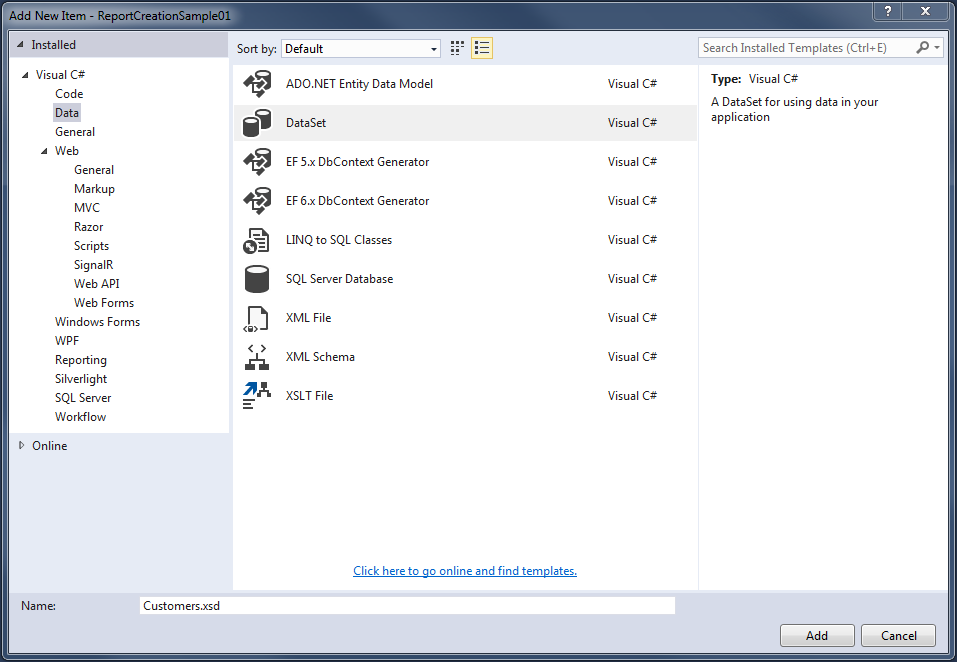Select the WPF category
Screen dimensions: 957x662
coord(67,341)
